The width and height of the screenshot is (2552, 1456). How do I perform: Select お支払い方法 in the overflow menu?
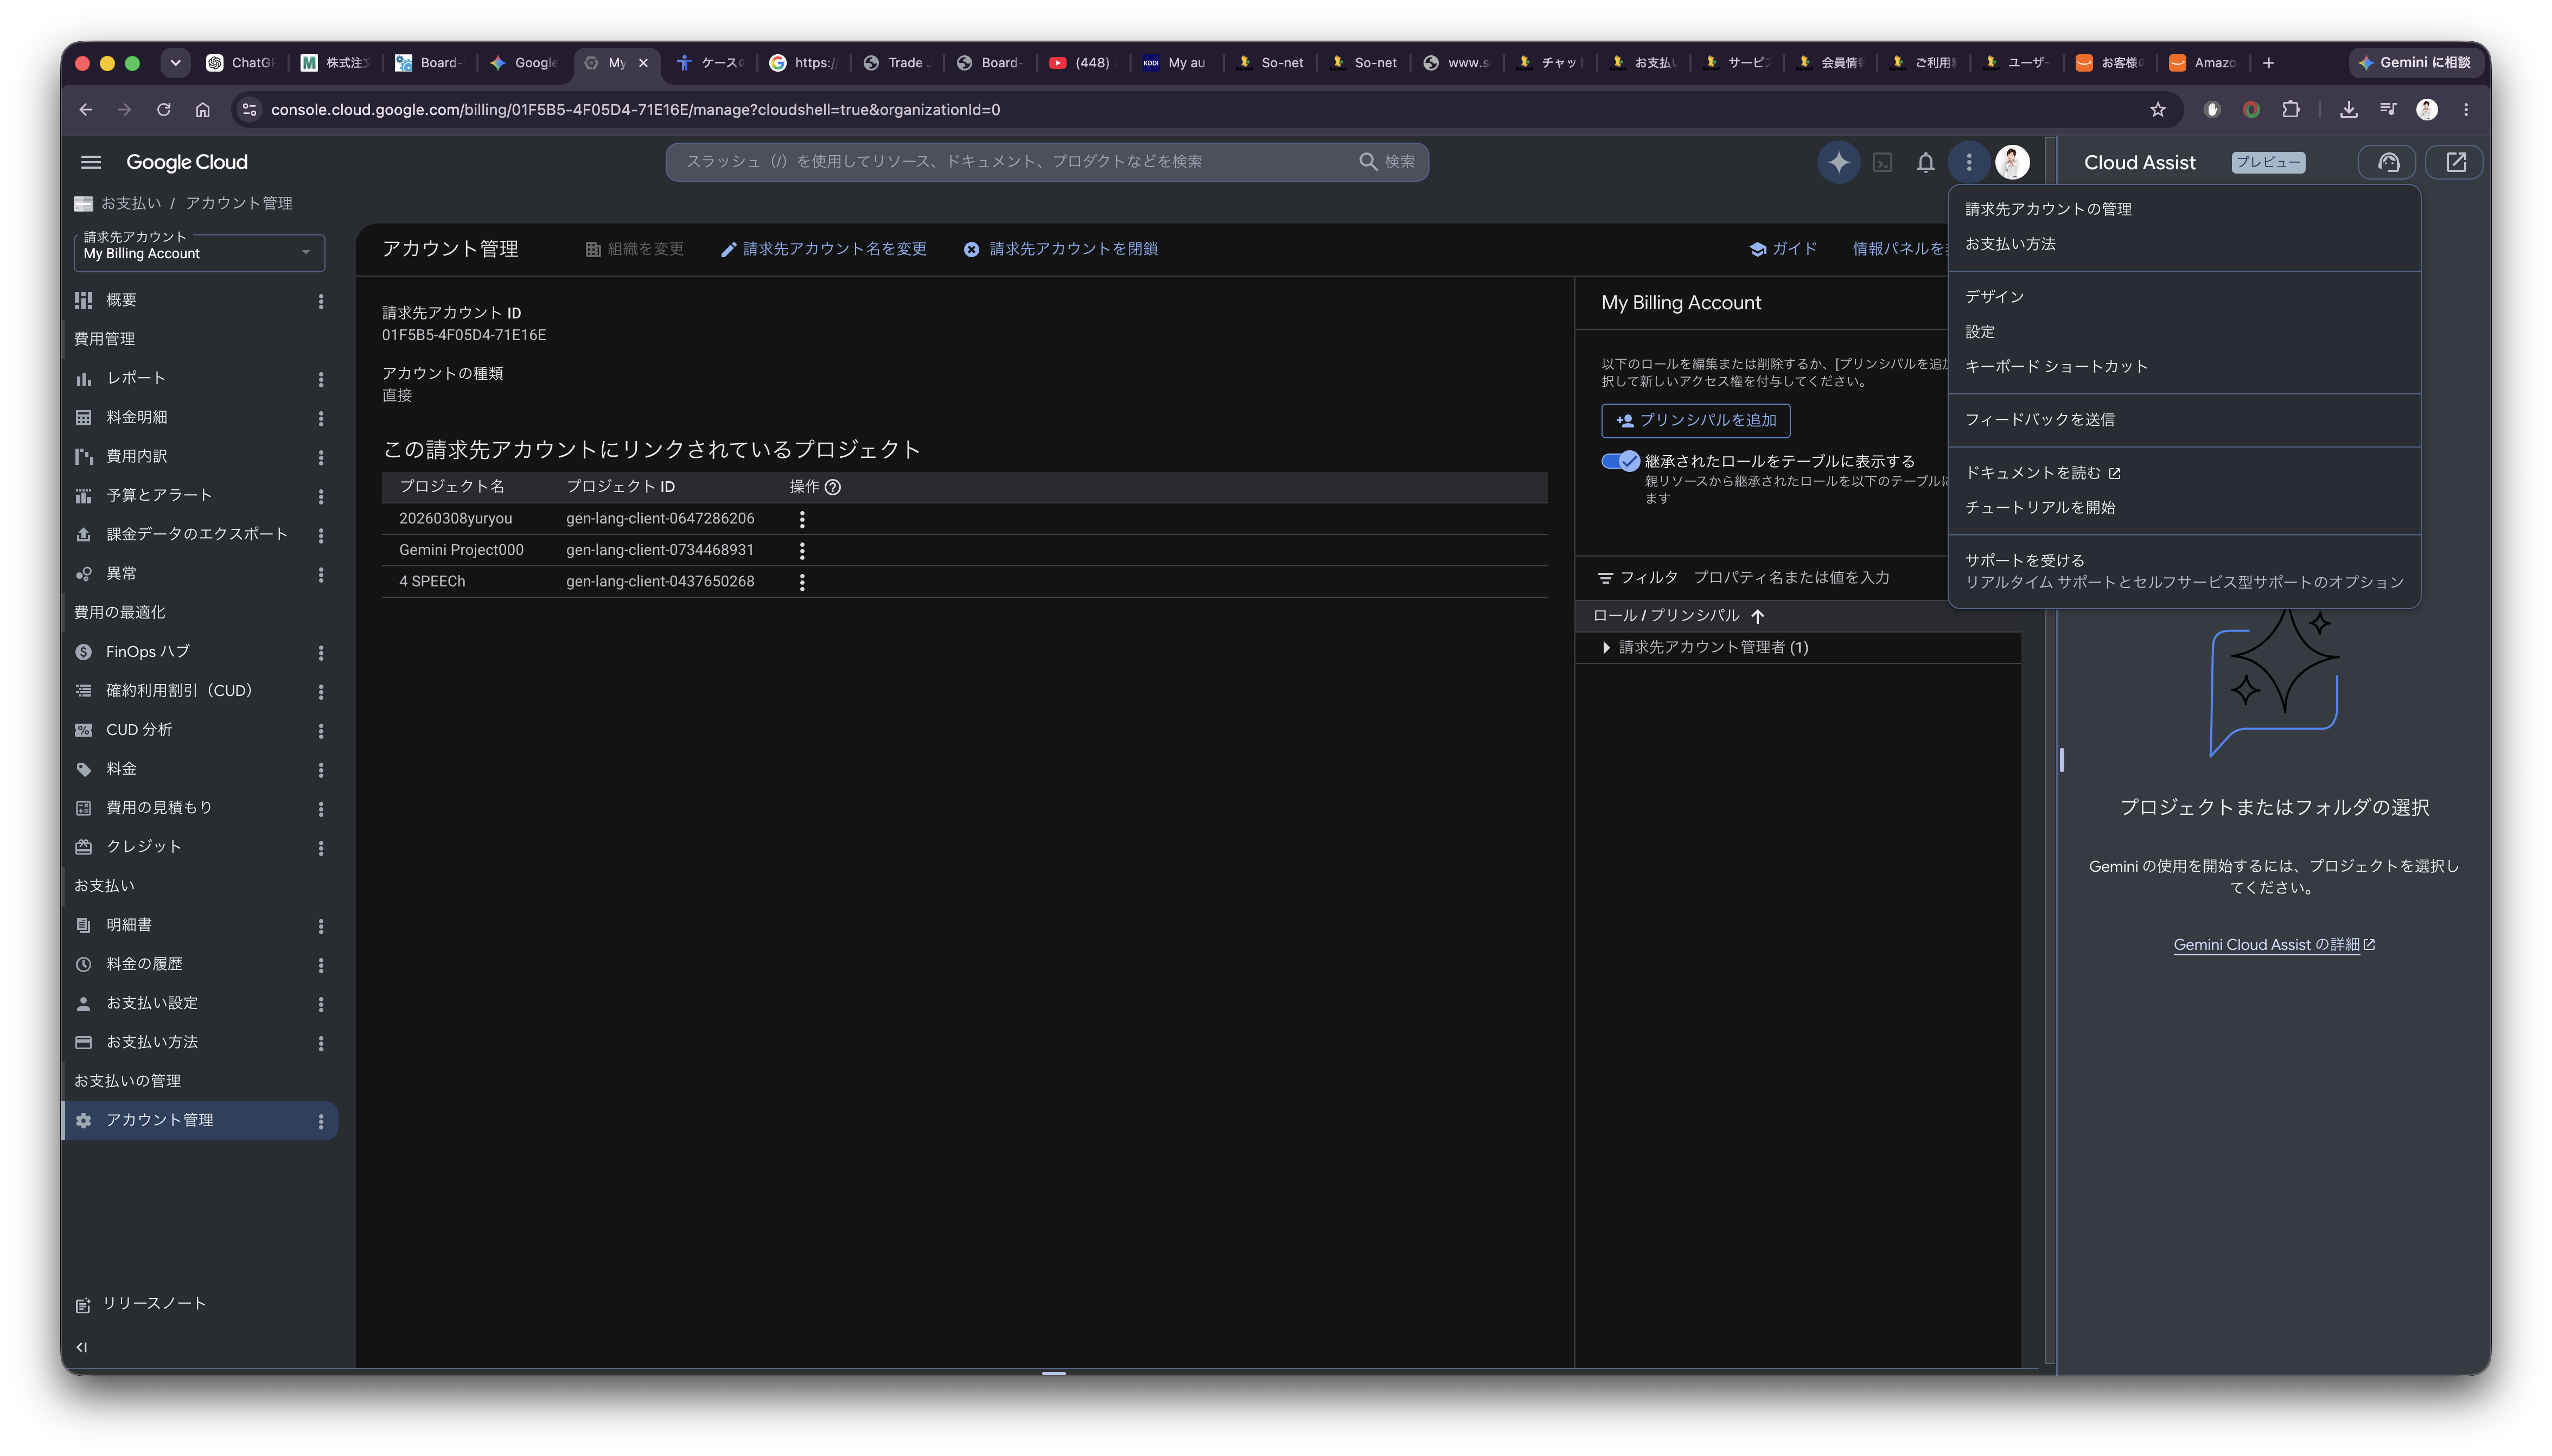(2010, 244)
